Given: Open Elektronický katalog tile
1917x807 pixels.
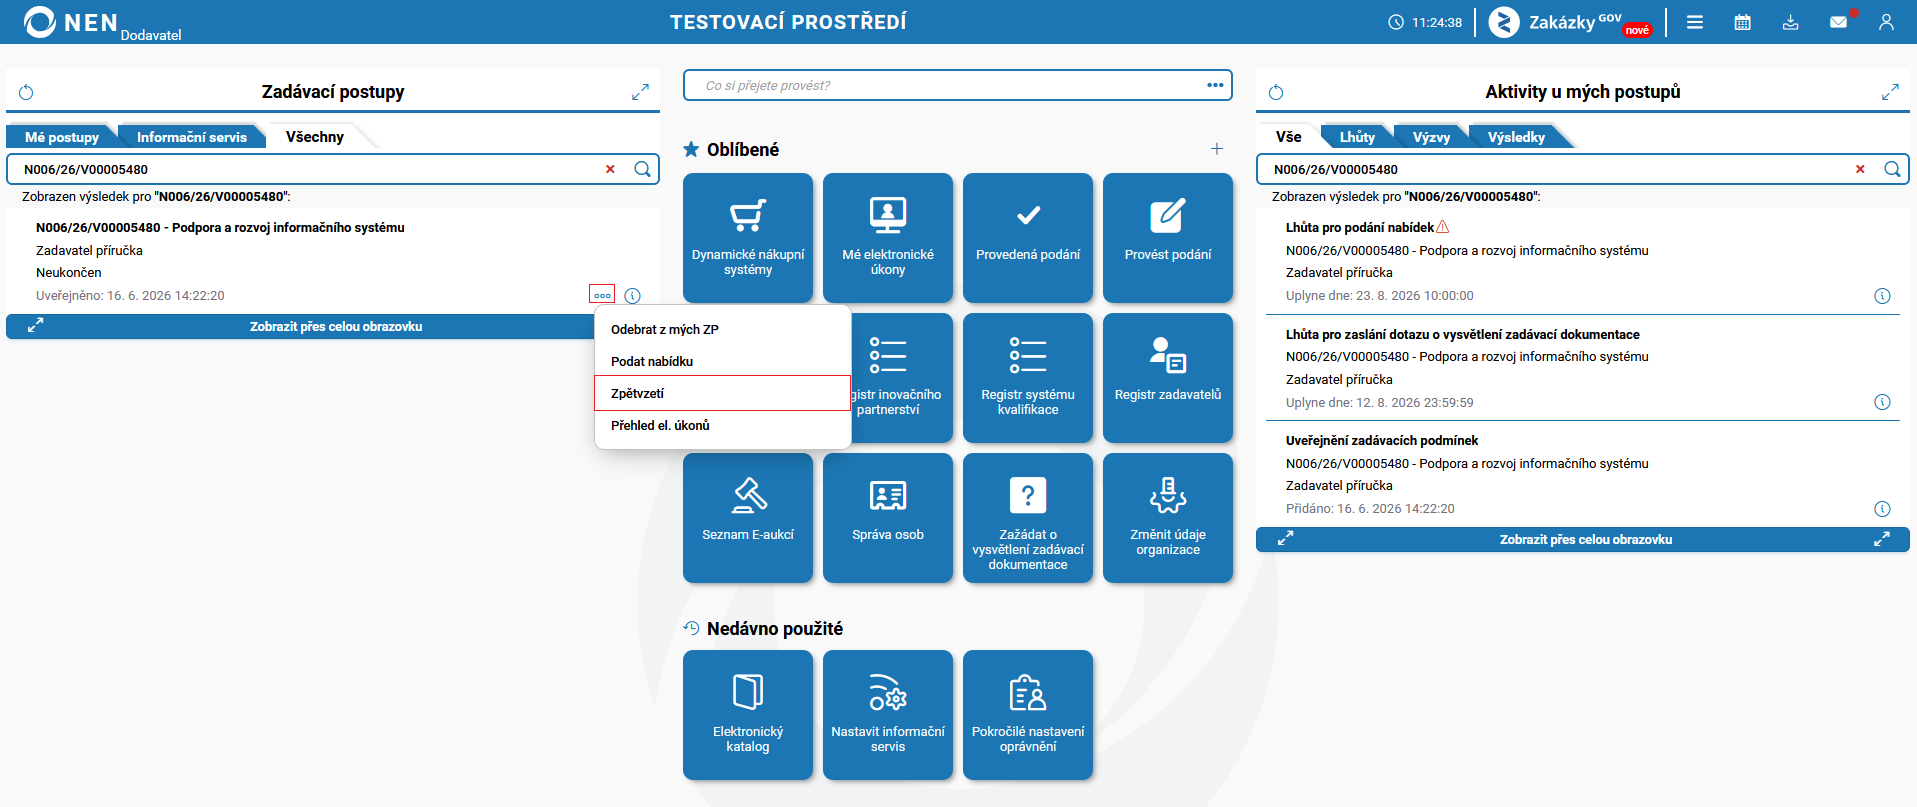Looking at the screenshot, I should pyautogui.click(x=748, y=715).
